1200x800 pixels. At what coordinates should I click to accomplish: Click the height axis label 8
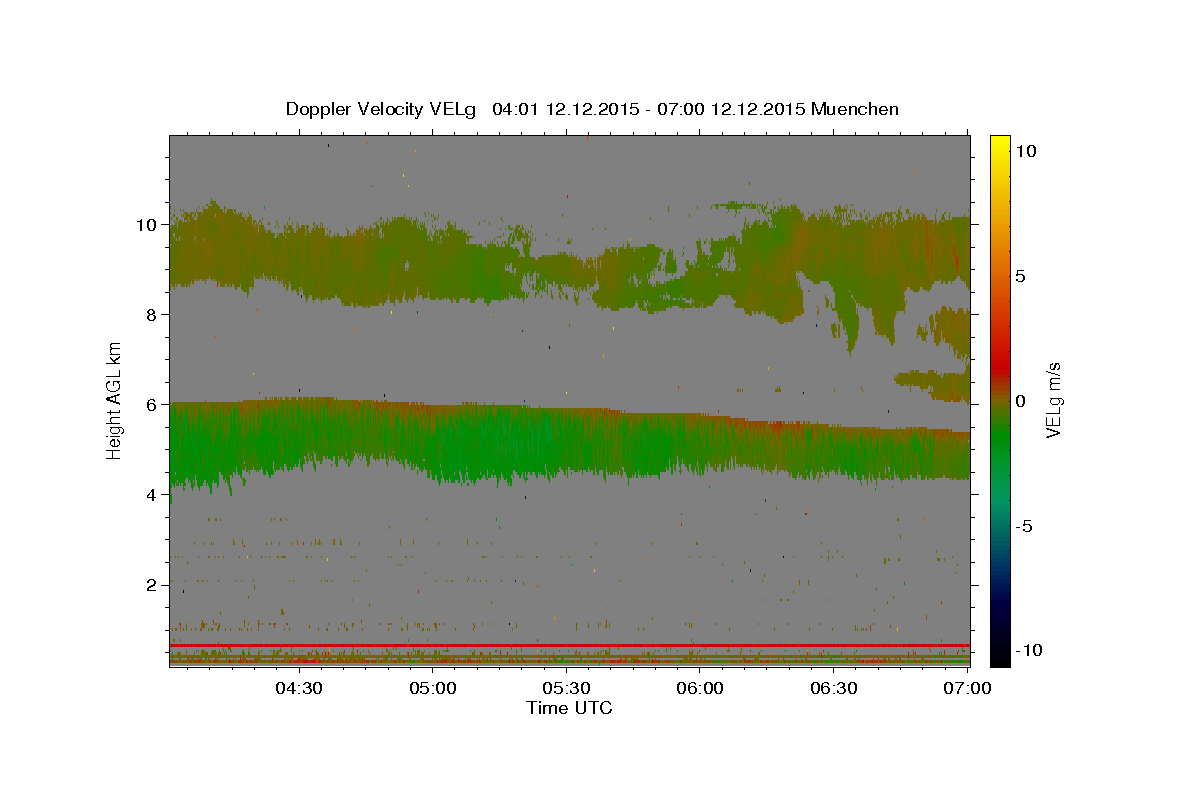tap(152, 314)
